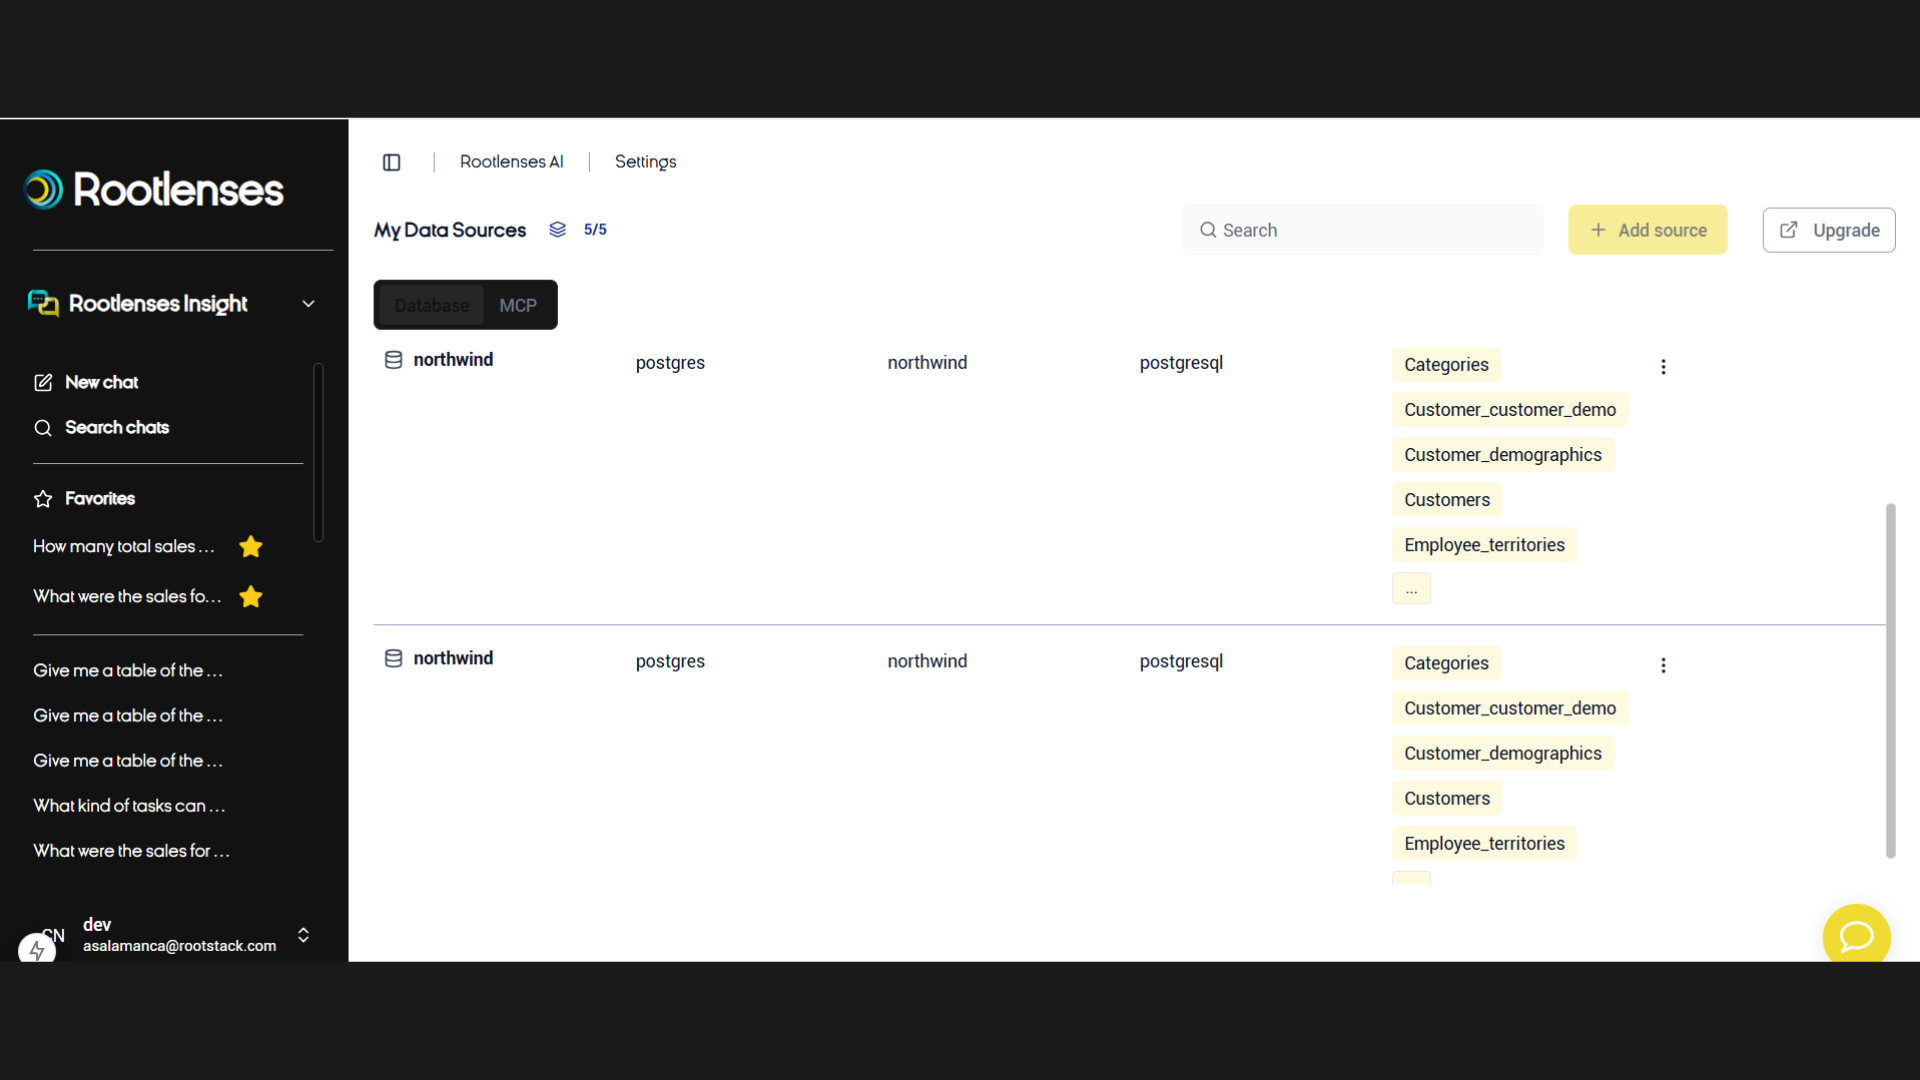Click the New chat icon
The height and width of the screenshot is (1080, 1920).
click(x=43, y=382)
